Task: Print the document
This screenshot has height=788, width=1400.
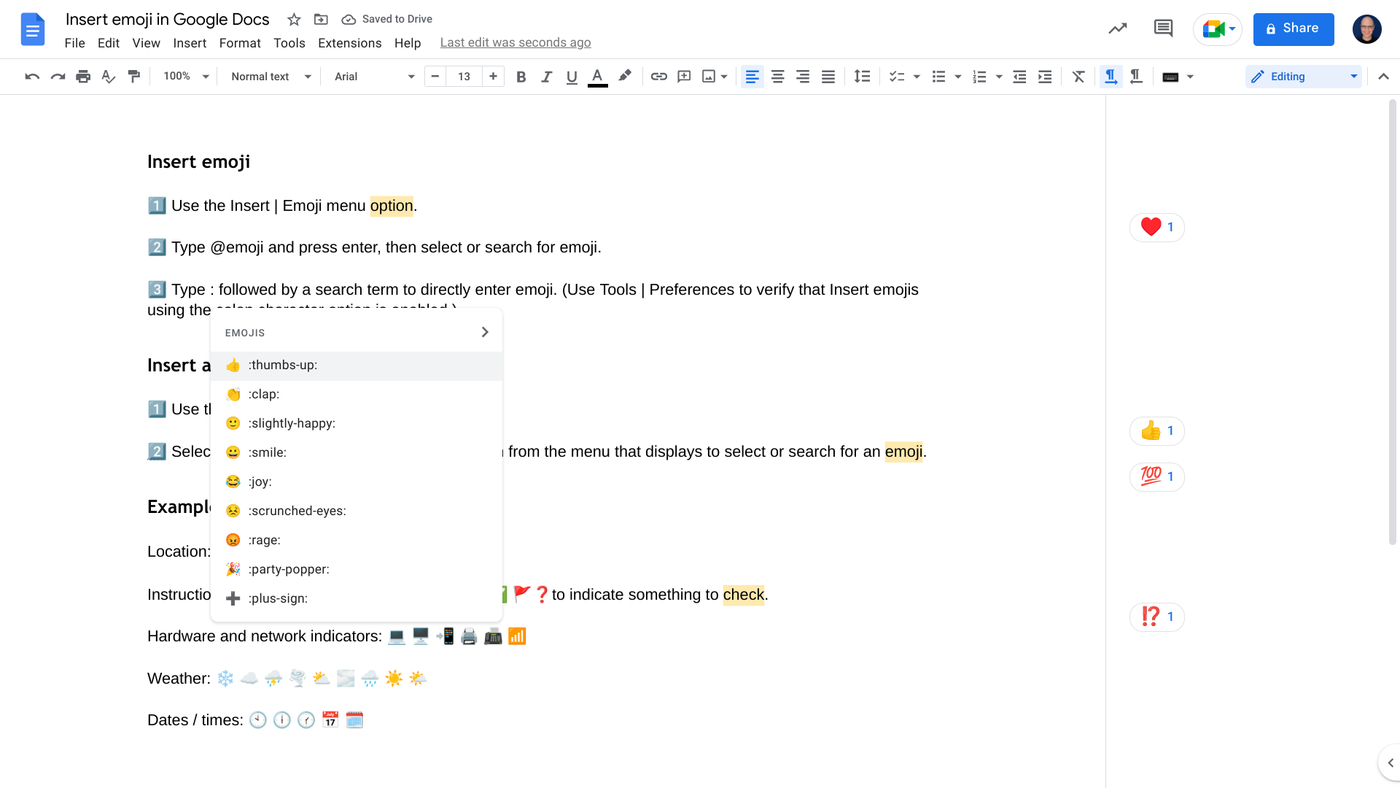Action: tap(83, 76)
